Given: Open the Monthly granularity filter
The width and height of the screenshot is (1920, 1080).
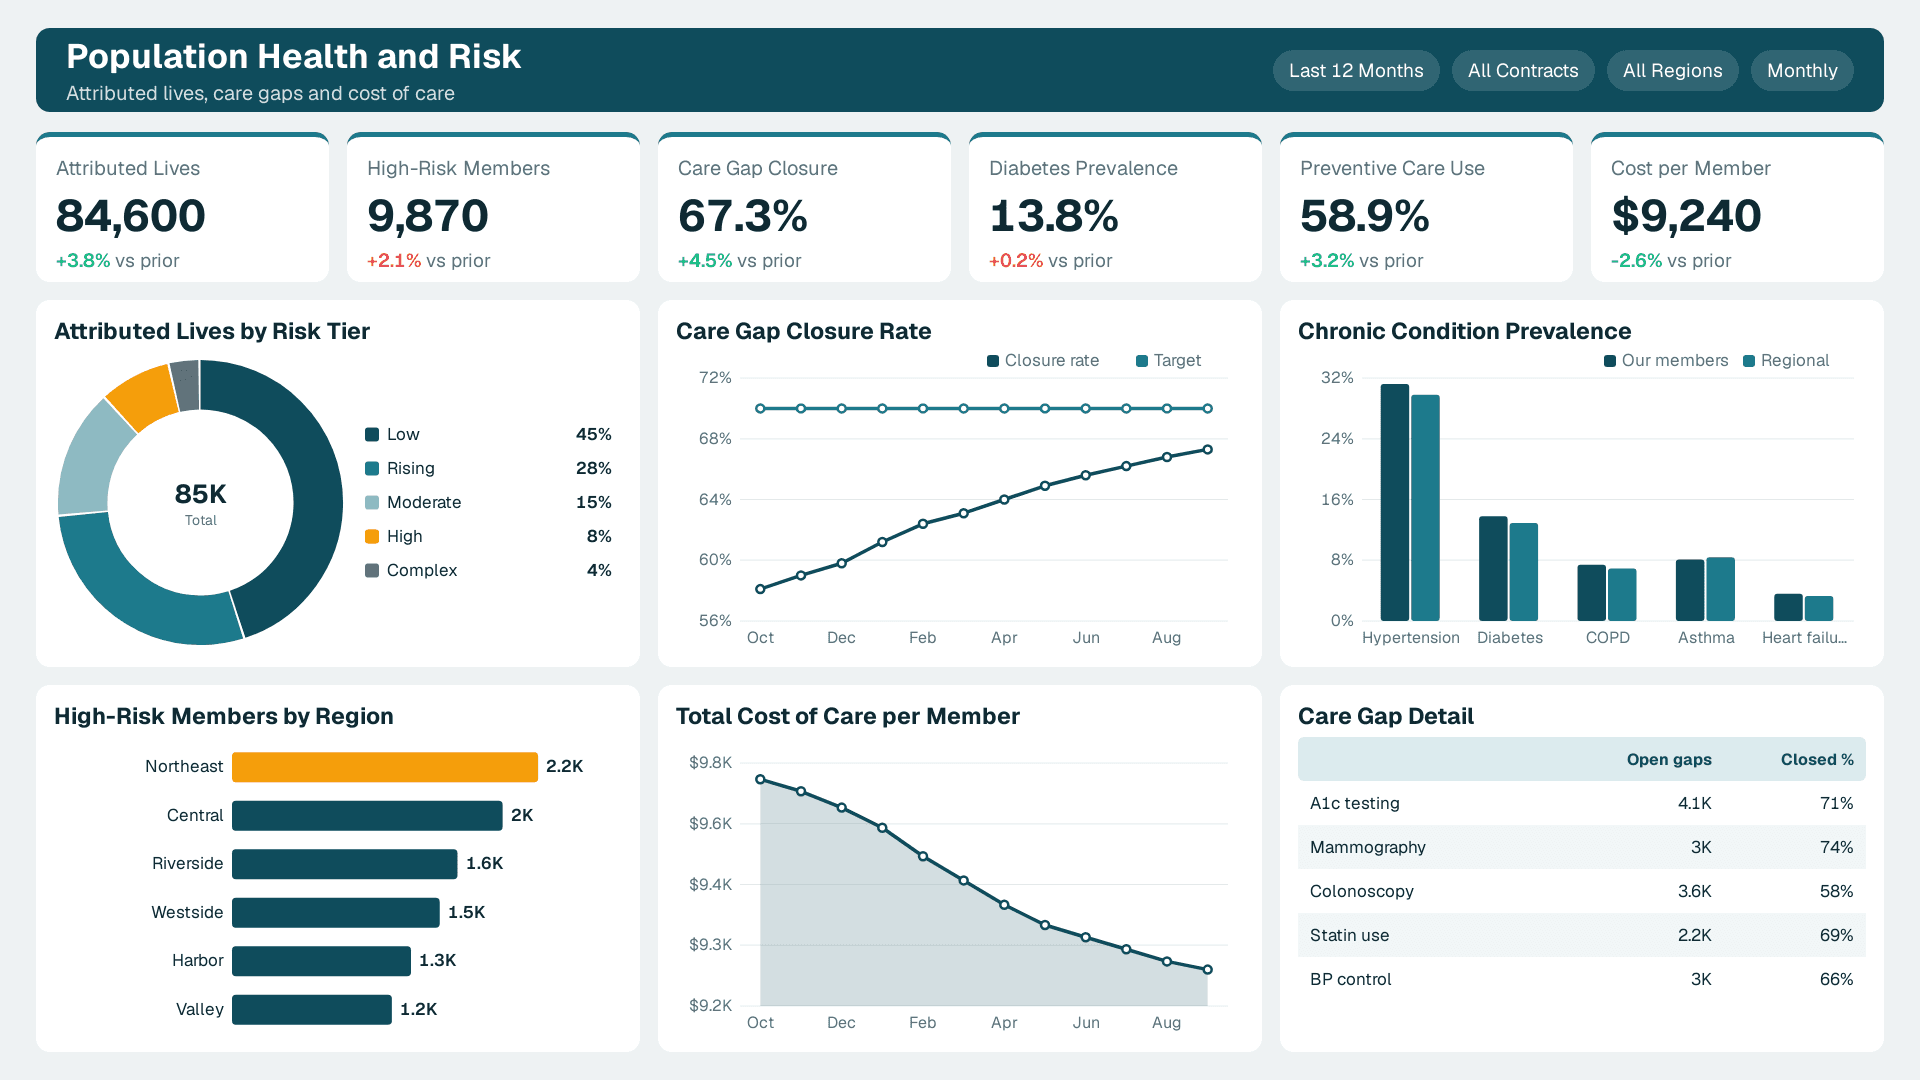Looking at the screenshot, I should pyautogui.click(x=1802, y=71).
